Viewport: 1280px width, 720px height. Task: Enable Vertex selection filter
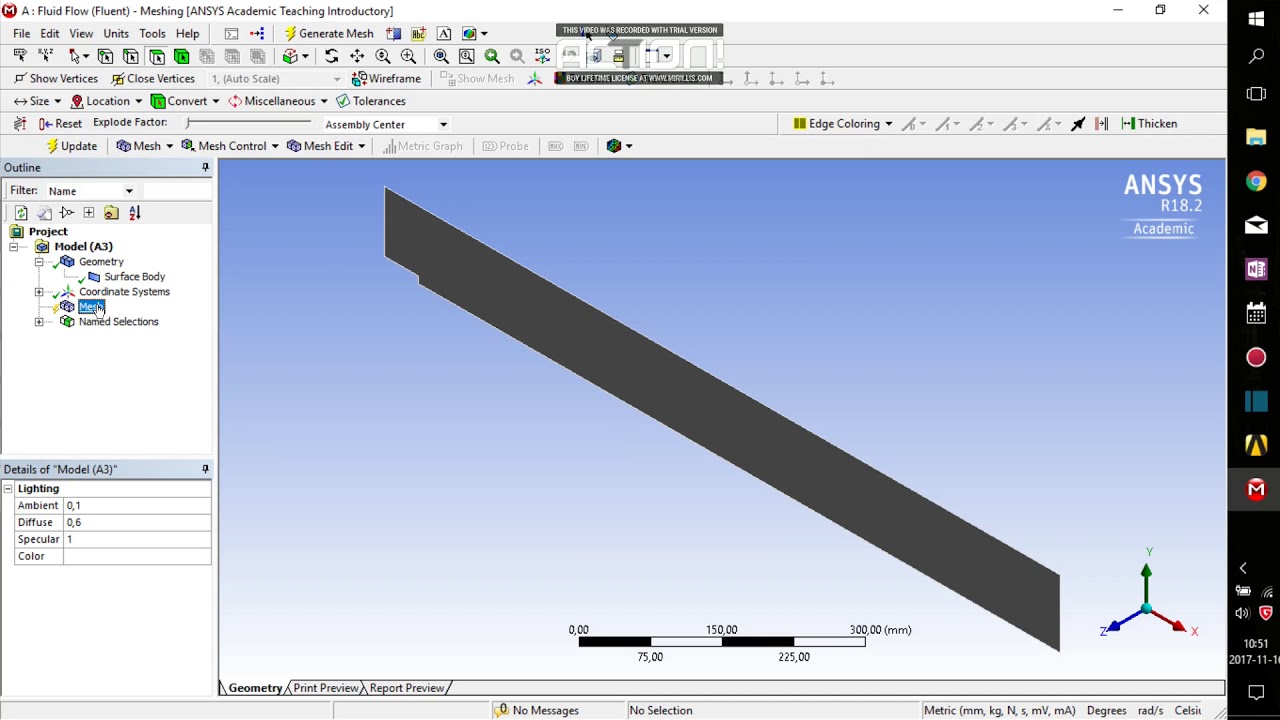coord(105,56)
